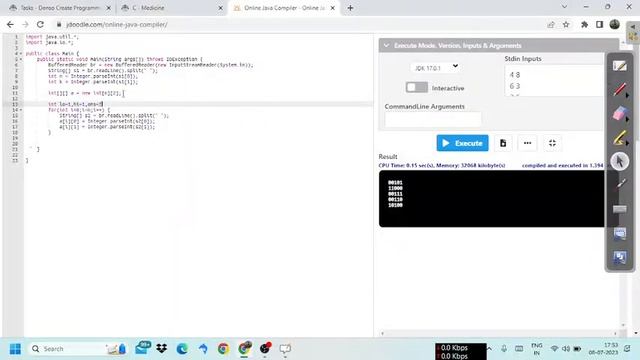This screenshot has width=640, height=360.
Task: Click the Execute button
Action: (x=462, y=143)
